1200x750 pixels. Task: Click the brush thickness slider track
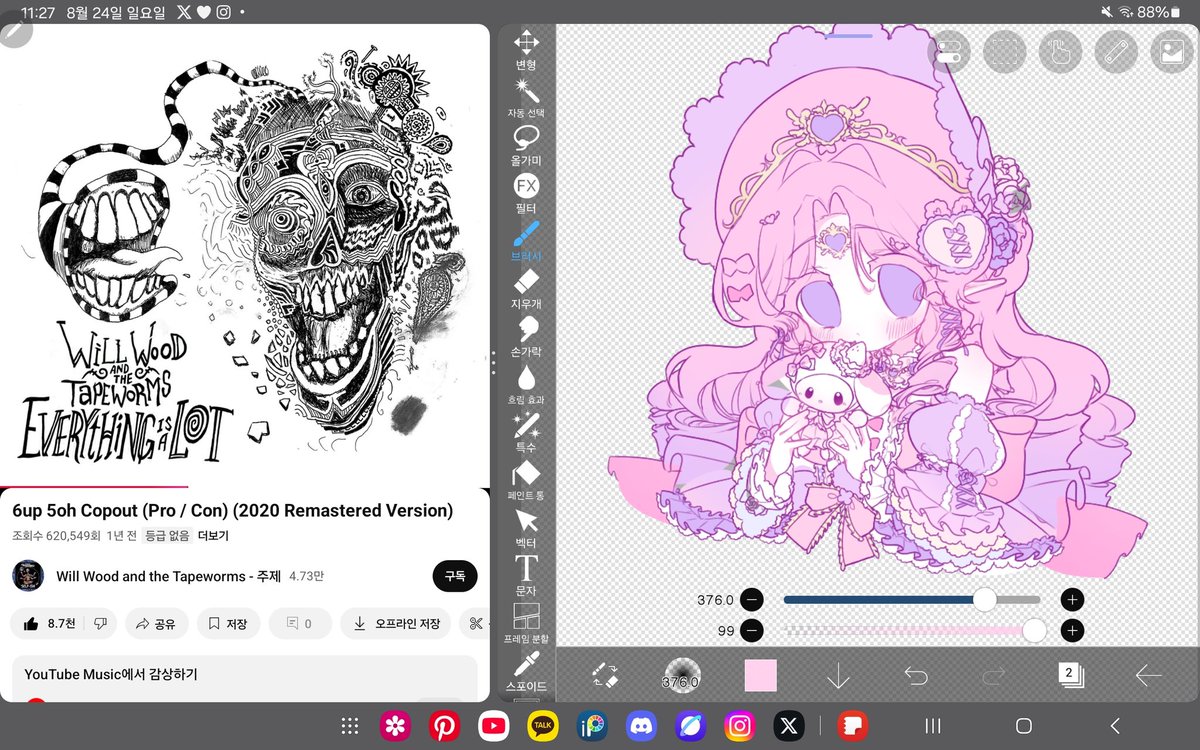(x=912, y=600)
